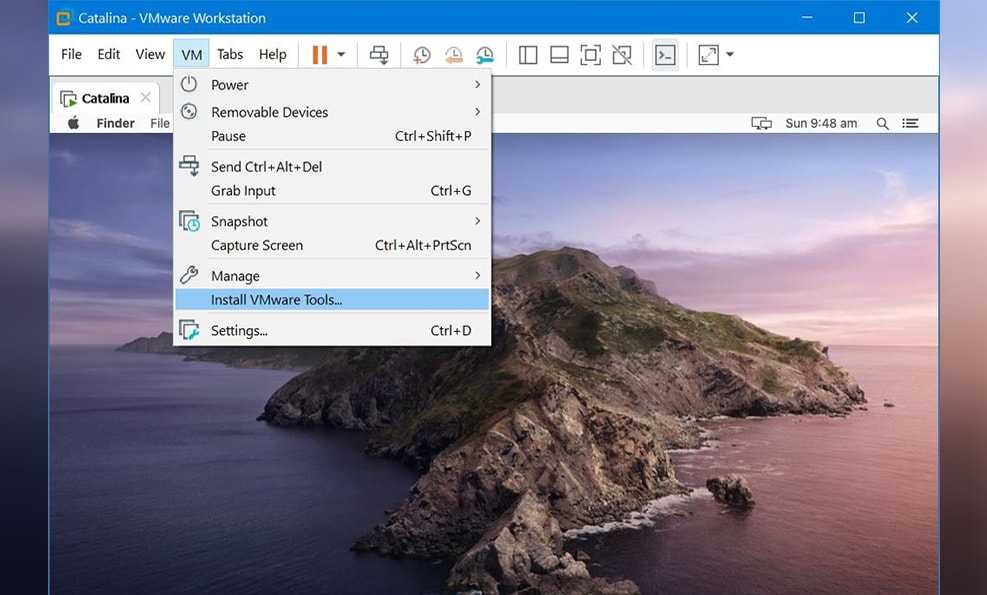
Task: Click the Apple logo in guest menu bar
Action: [73, 123]
